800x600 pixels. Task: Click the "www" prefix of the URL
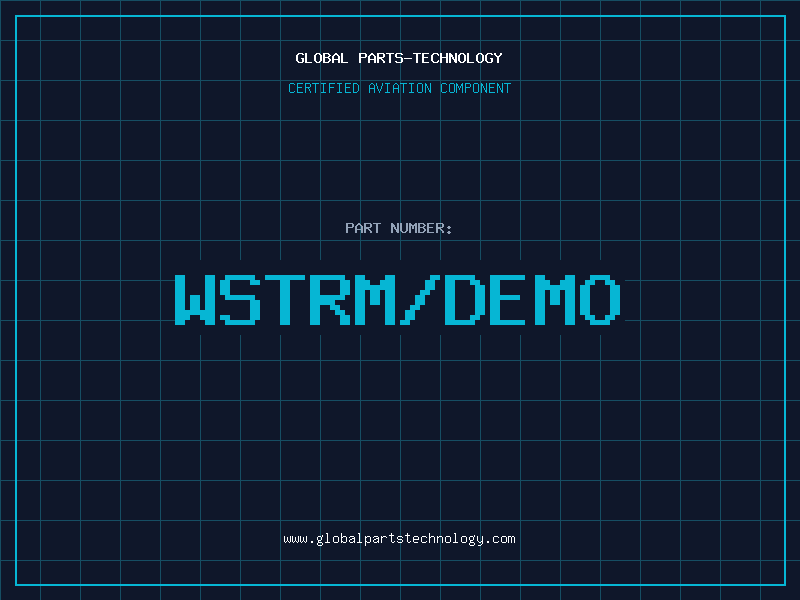tap(295, 539)
